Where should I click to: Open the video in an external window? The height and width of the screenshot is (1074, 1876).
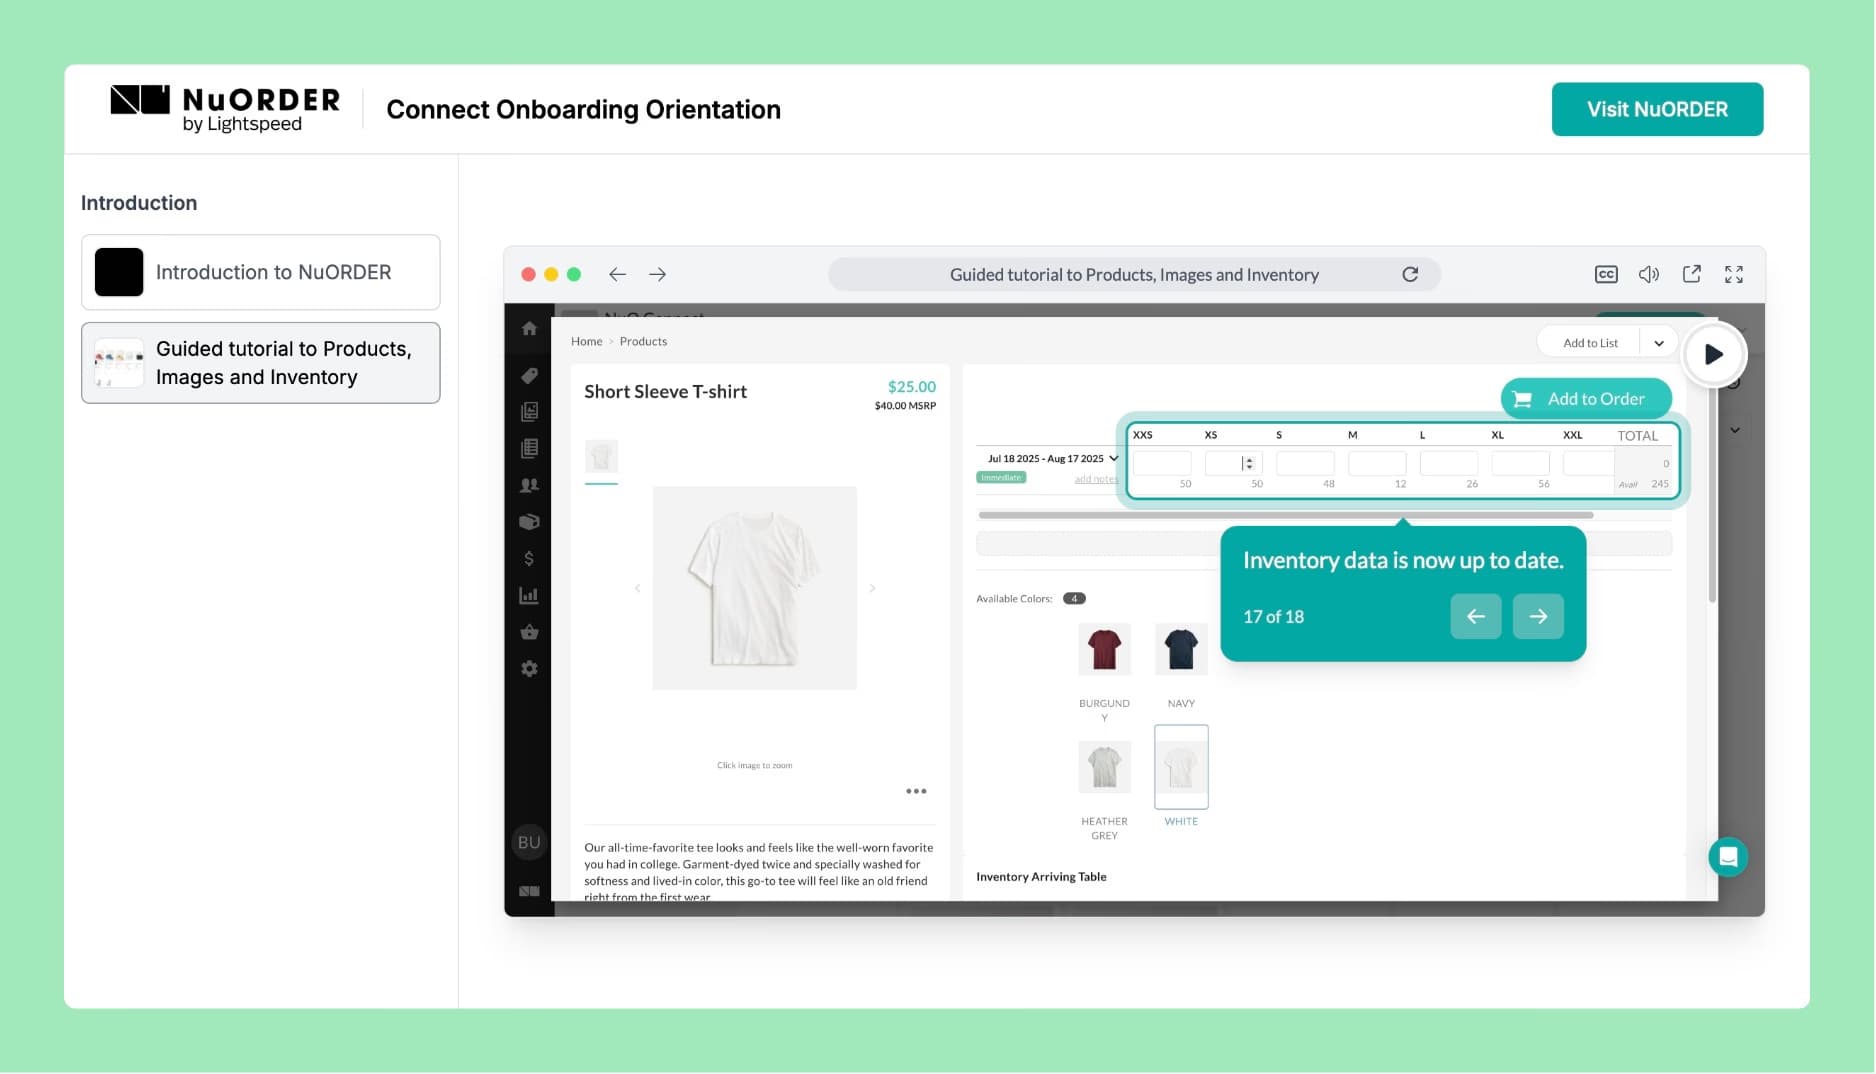coord(1692,274)
